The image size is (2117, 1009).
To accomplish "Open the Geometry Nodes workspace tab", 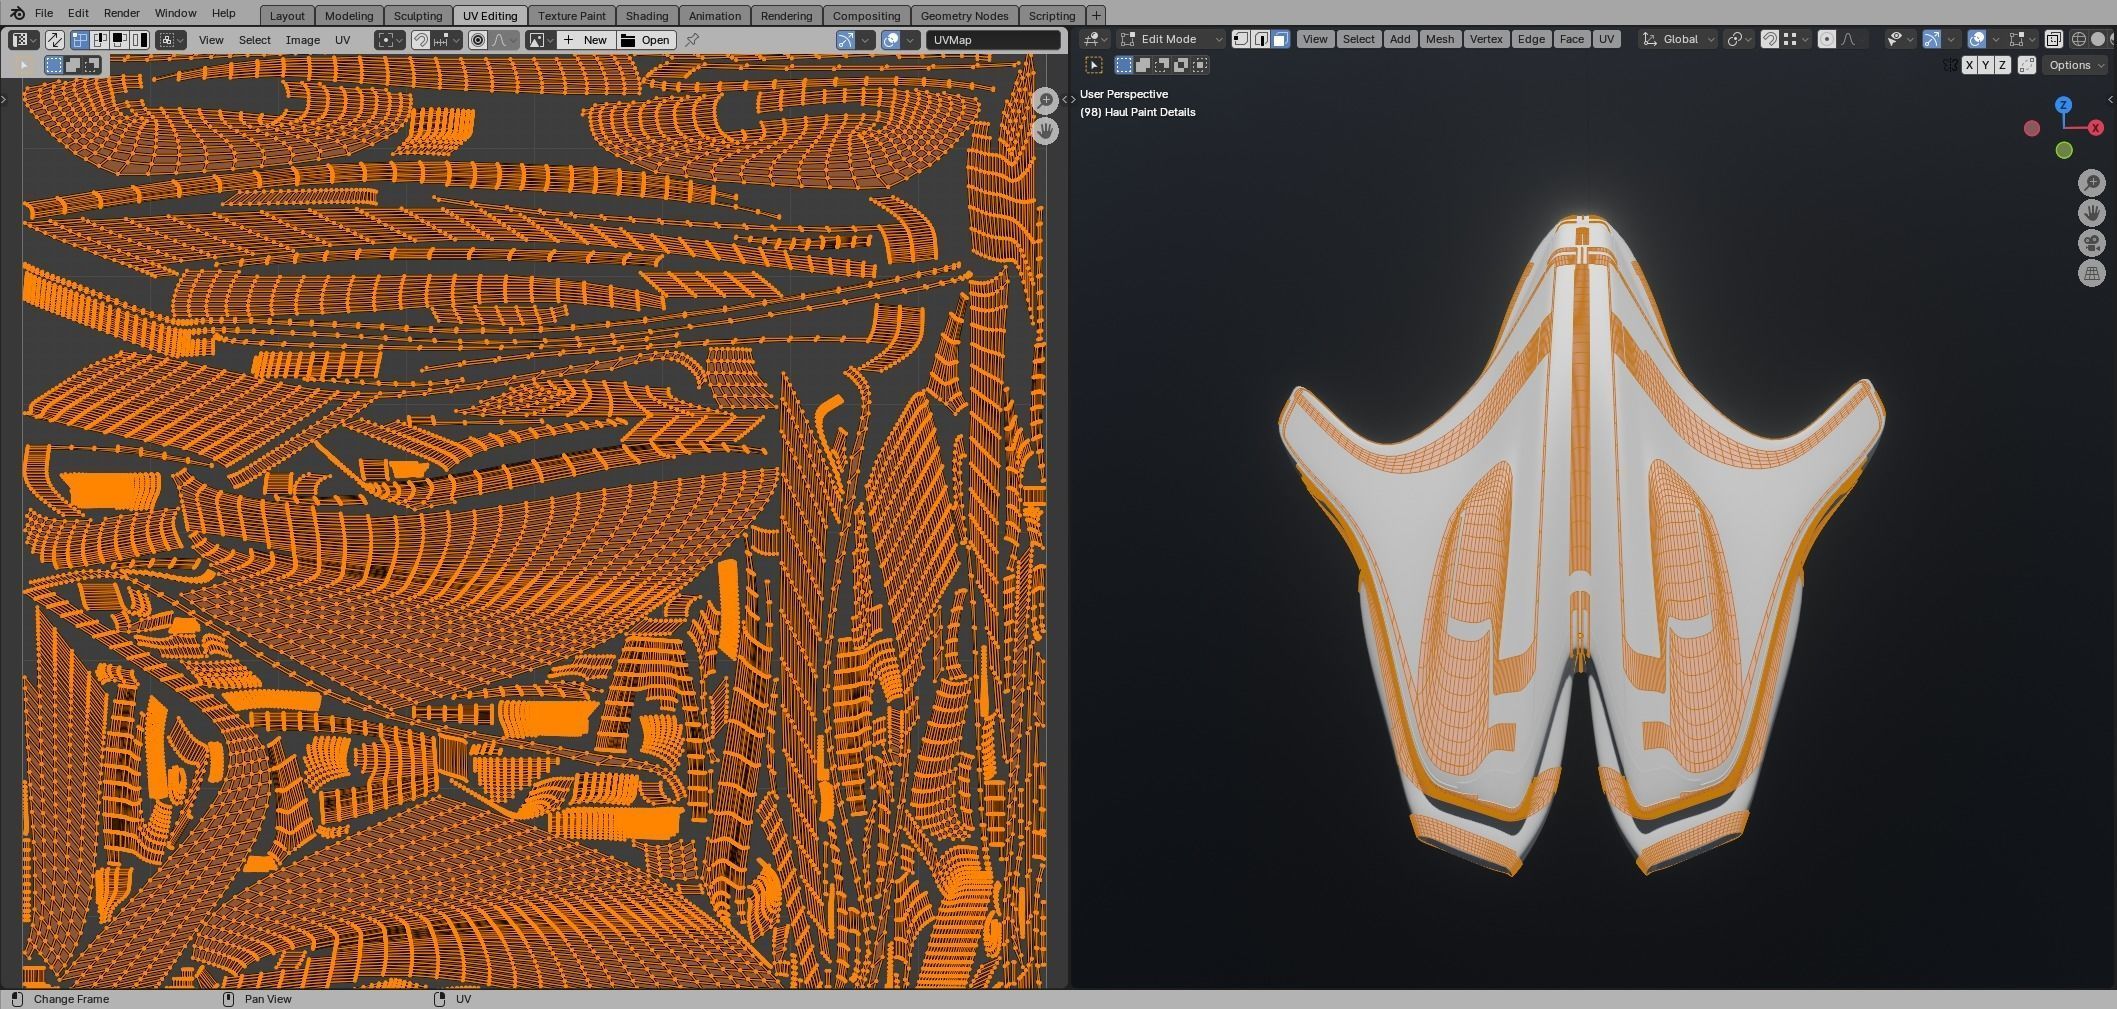I will (x=964, y=15).
